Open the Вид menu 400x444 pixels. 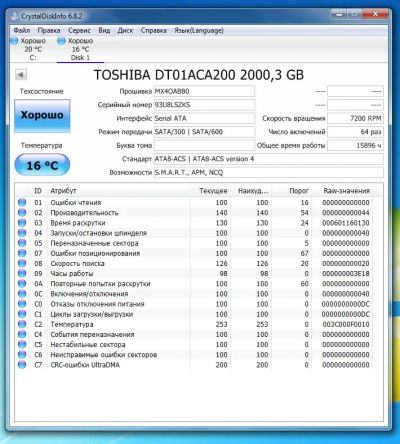[x=104, y=30]
